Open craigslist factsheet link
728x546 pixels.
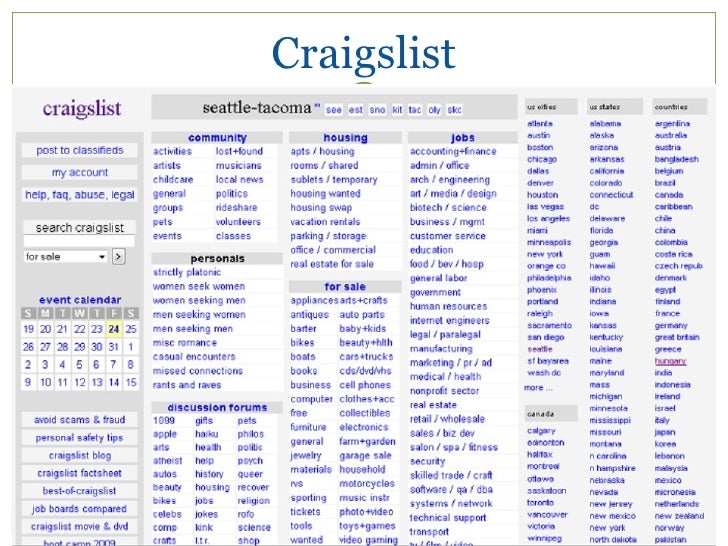click(x=79, y=473)
